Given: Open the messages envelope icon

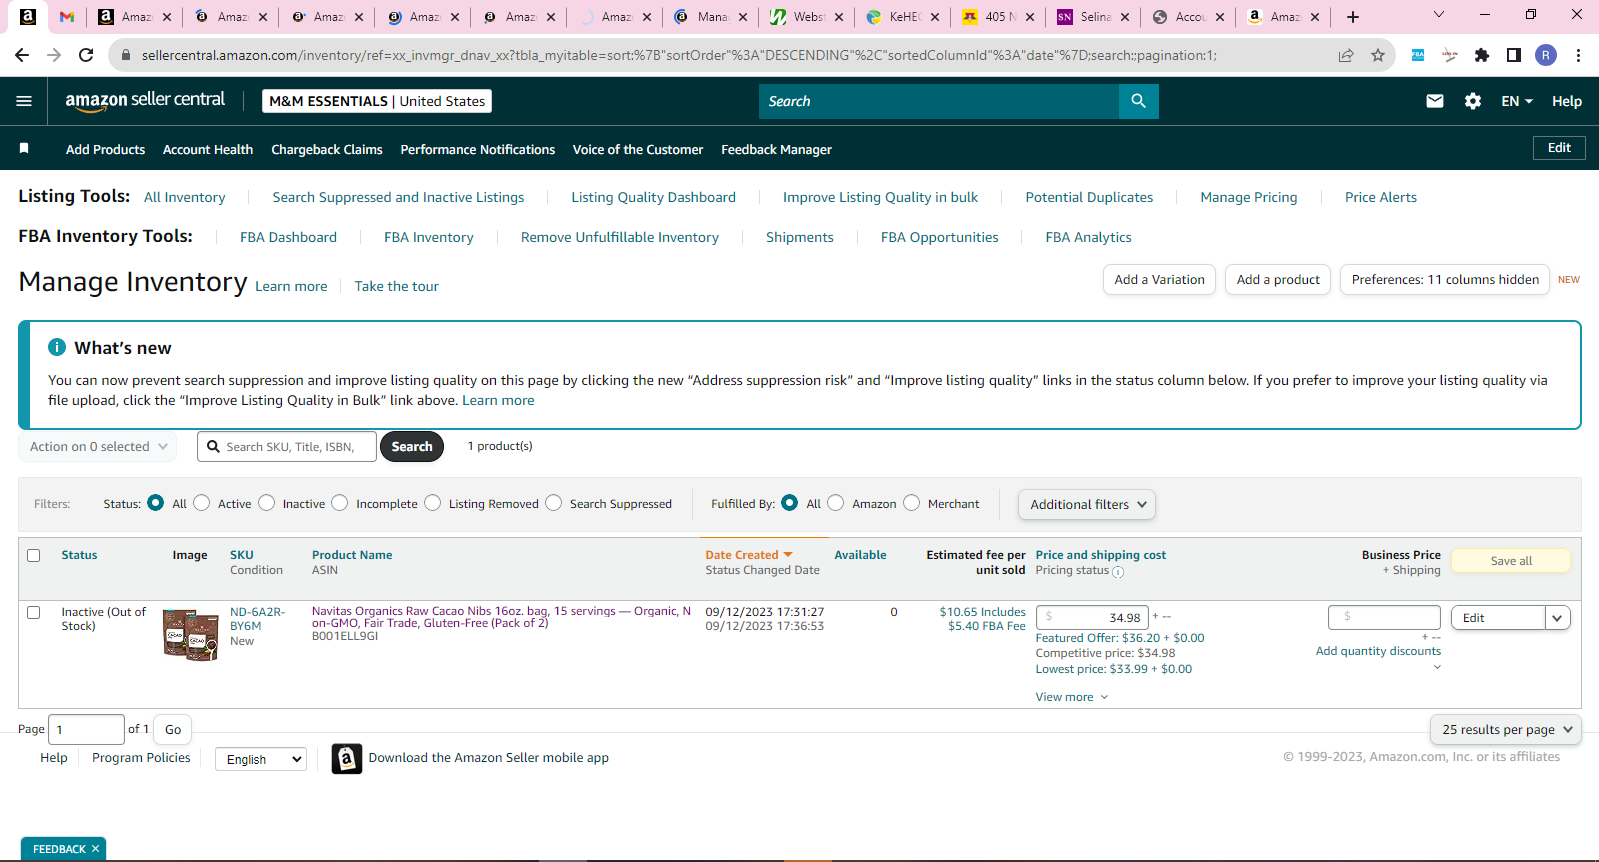Looking at the screenshot, I should (x=1435, y=101).
